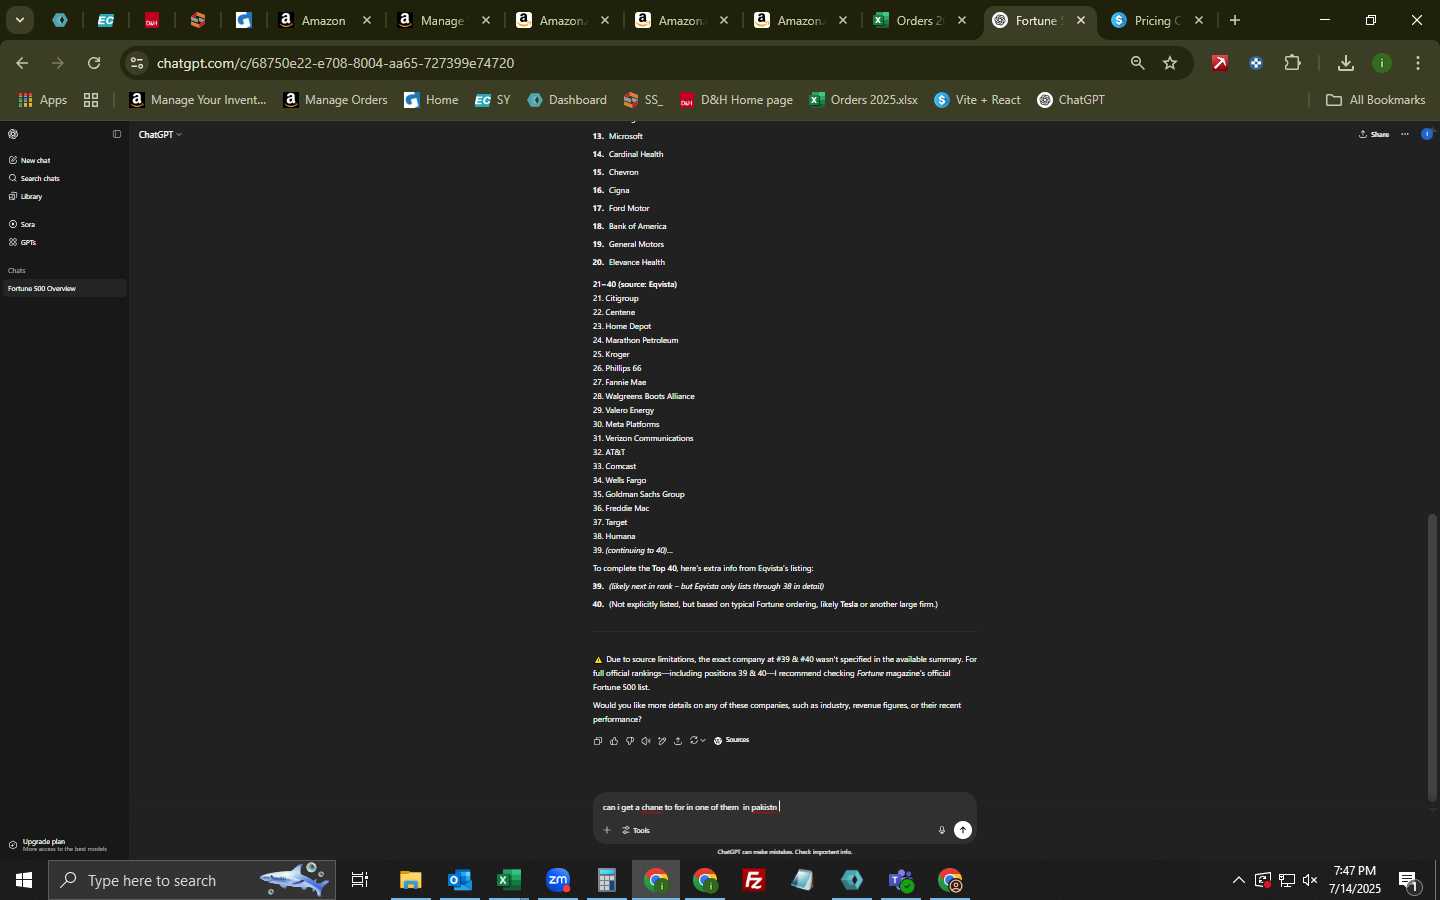This screenshot has height=900, width=1440.
Task: Play the response with read aloud
Action: (x=646, y=741)
